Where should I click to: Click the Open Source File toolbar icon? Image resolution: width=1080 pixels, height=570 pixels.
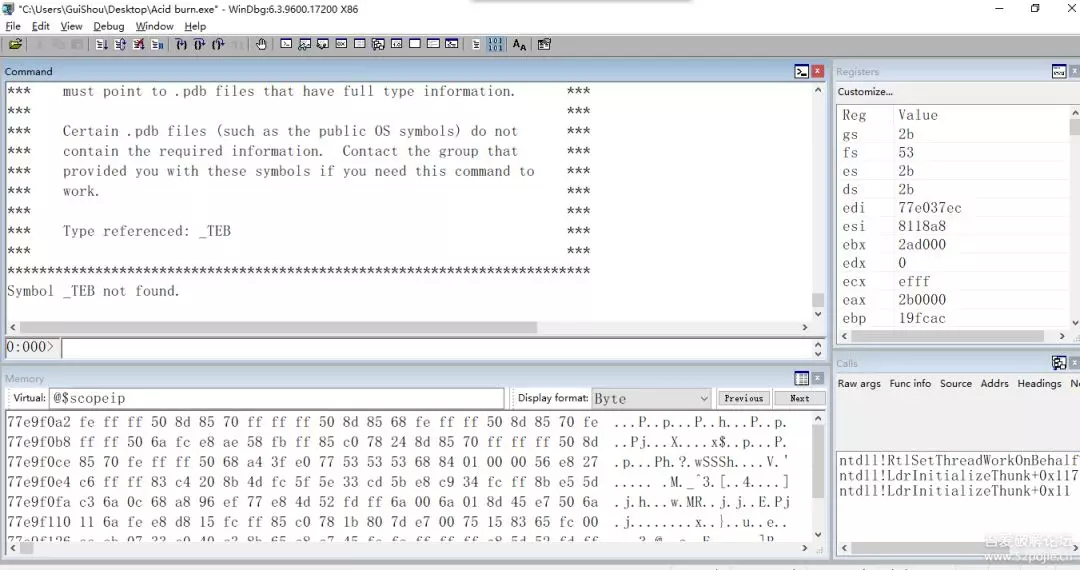click(x=15, y=45)
